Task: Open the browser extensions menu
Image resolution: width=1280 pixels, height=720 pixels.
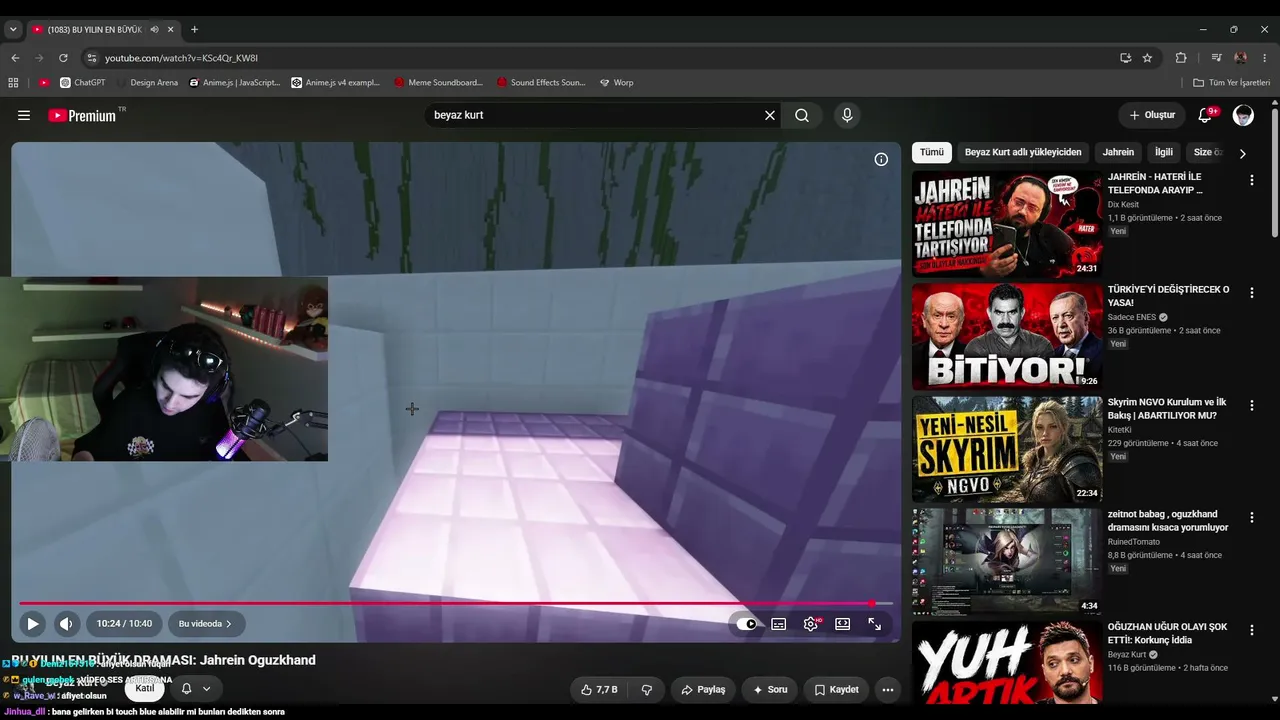Action: tap(1181, 58)
